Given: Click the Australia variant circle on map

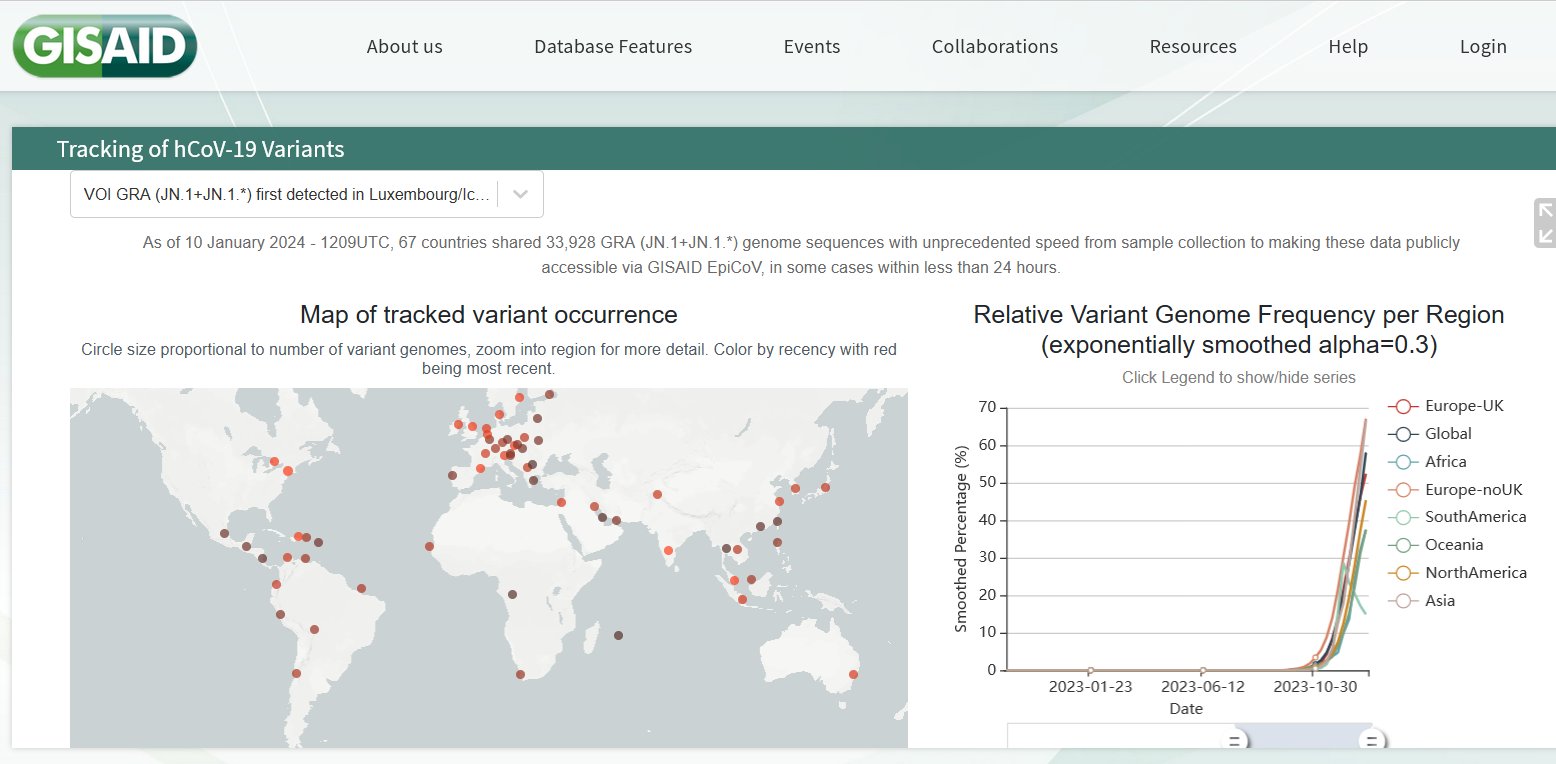Looking at the screenshot, I should coord(853,674).
